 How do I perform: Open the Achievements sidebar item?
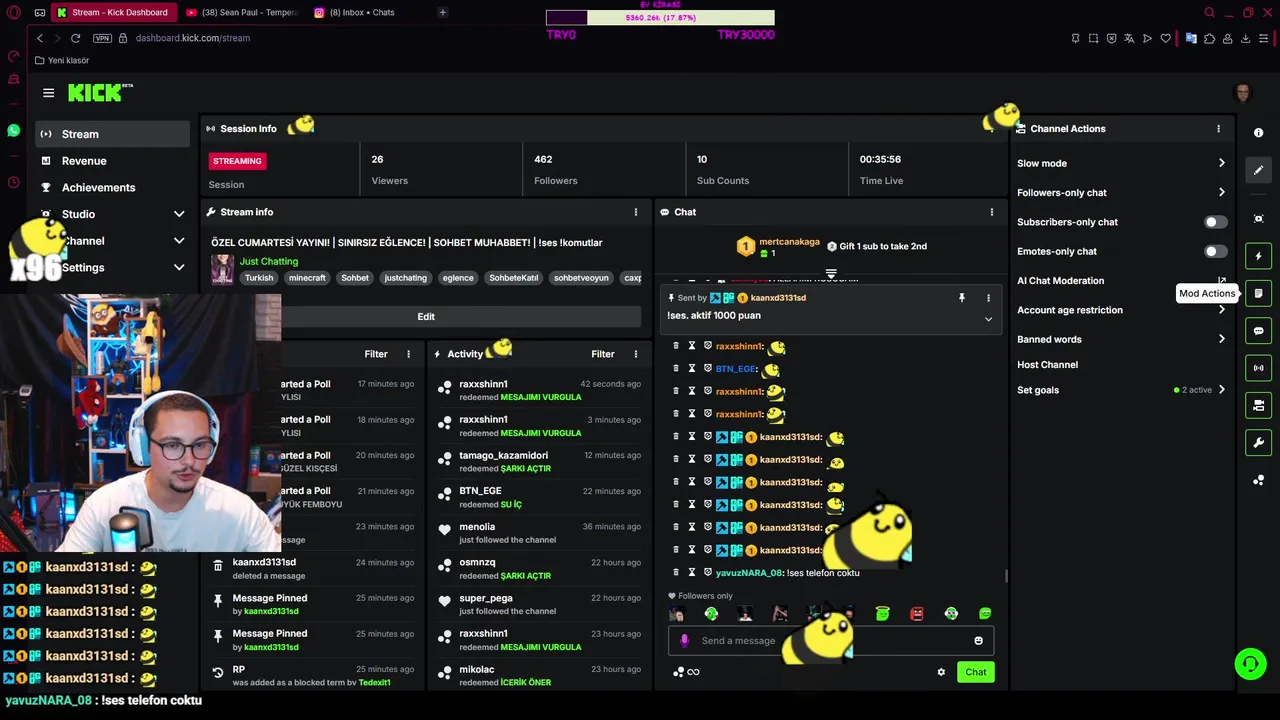[112, 188]
